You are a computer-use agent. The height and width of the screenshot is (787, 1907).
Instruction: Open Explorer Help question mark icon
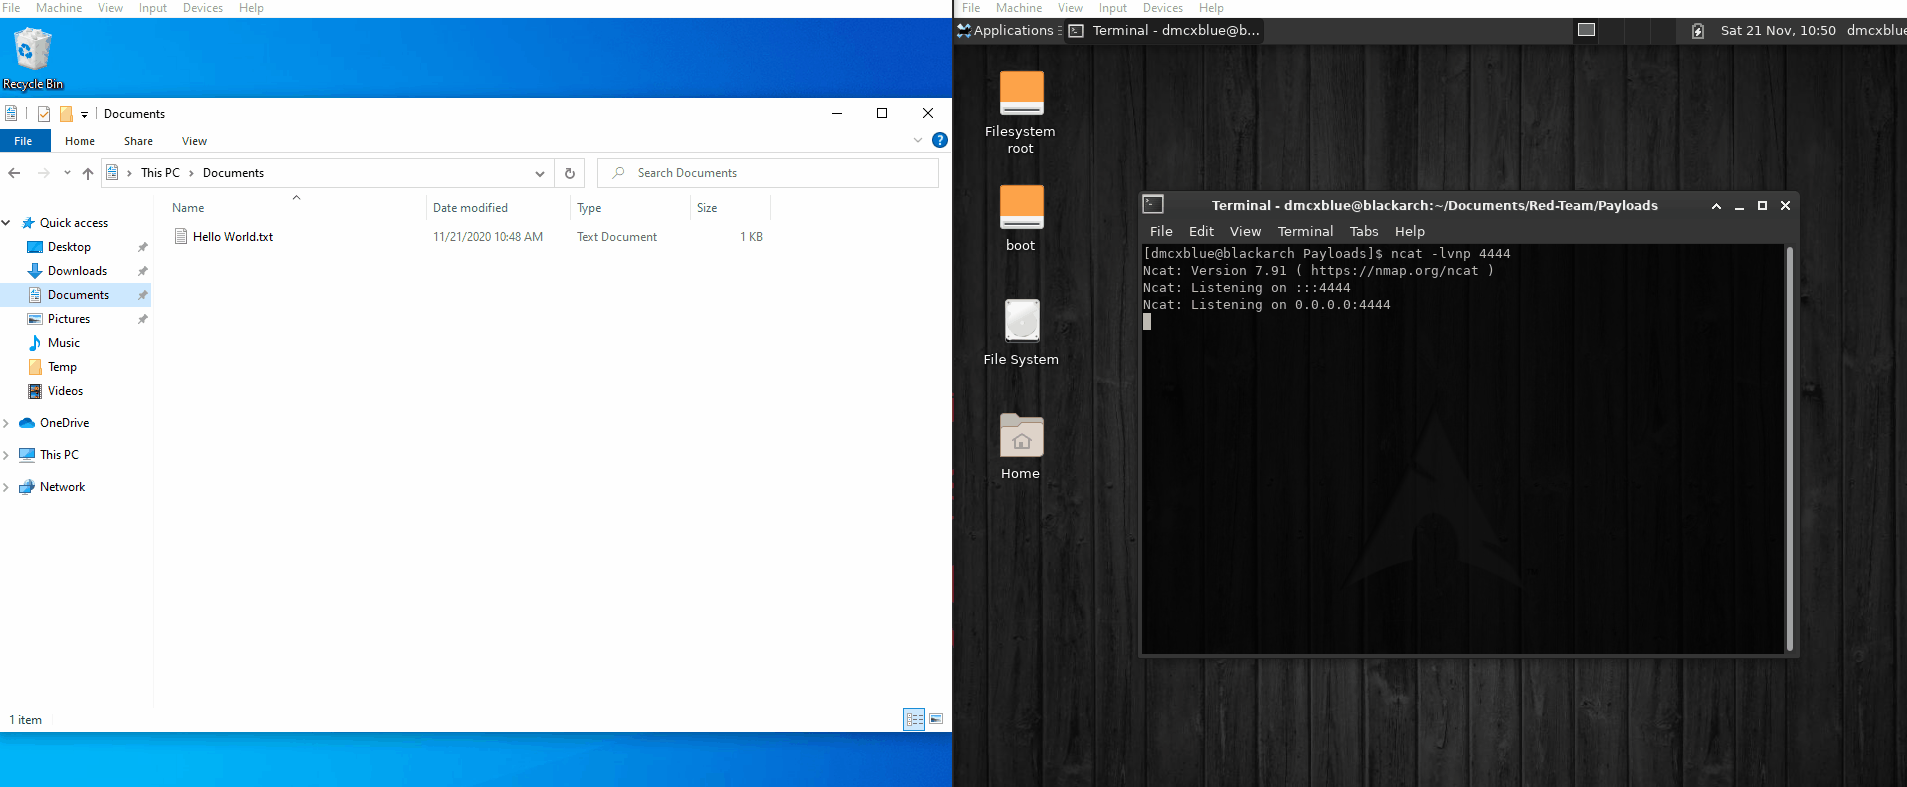pos(940,140)
